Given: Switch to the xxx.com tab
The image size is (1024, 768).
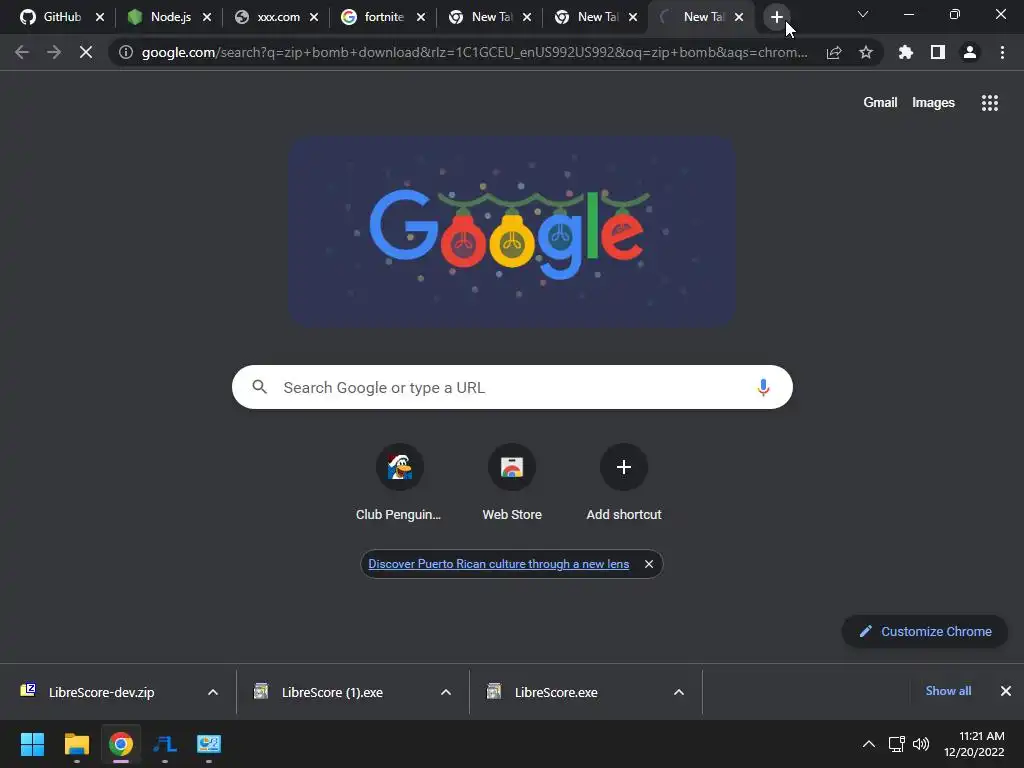Looking at the screenshot, I should pos(268,17).
